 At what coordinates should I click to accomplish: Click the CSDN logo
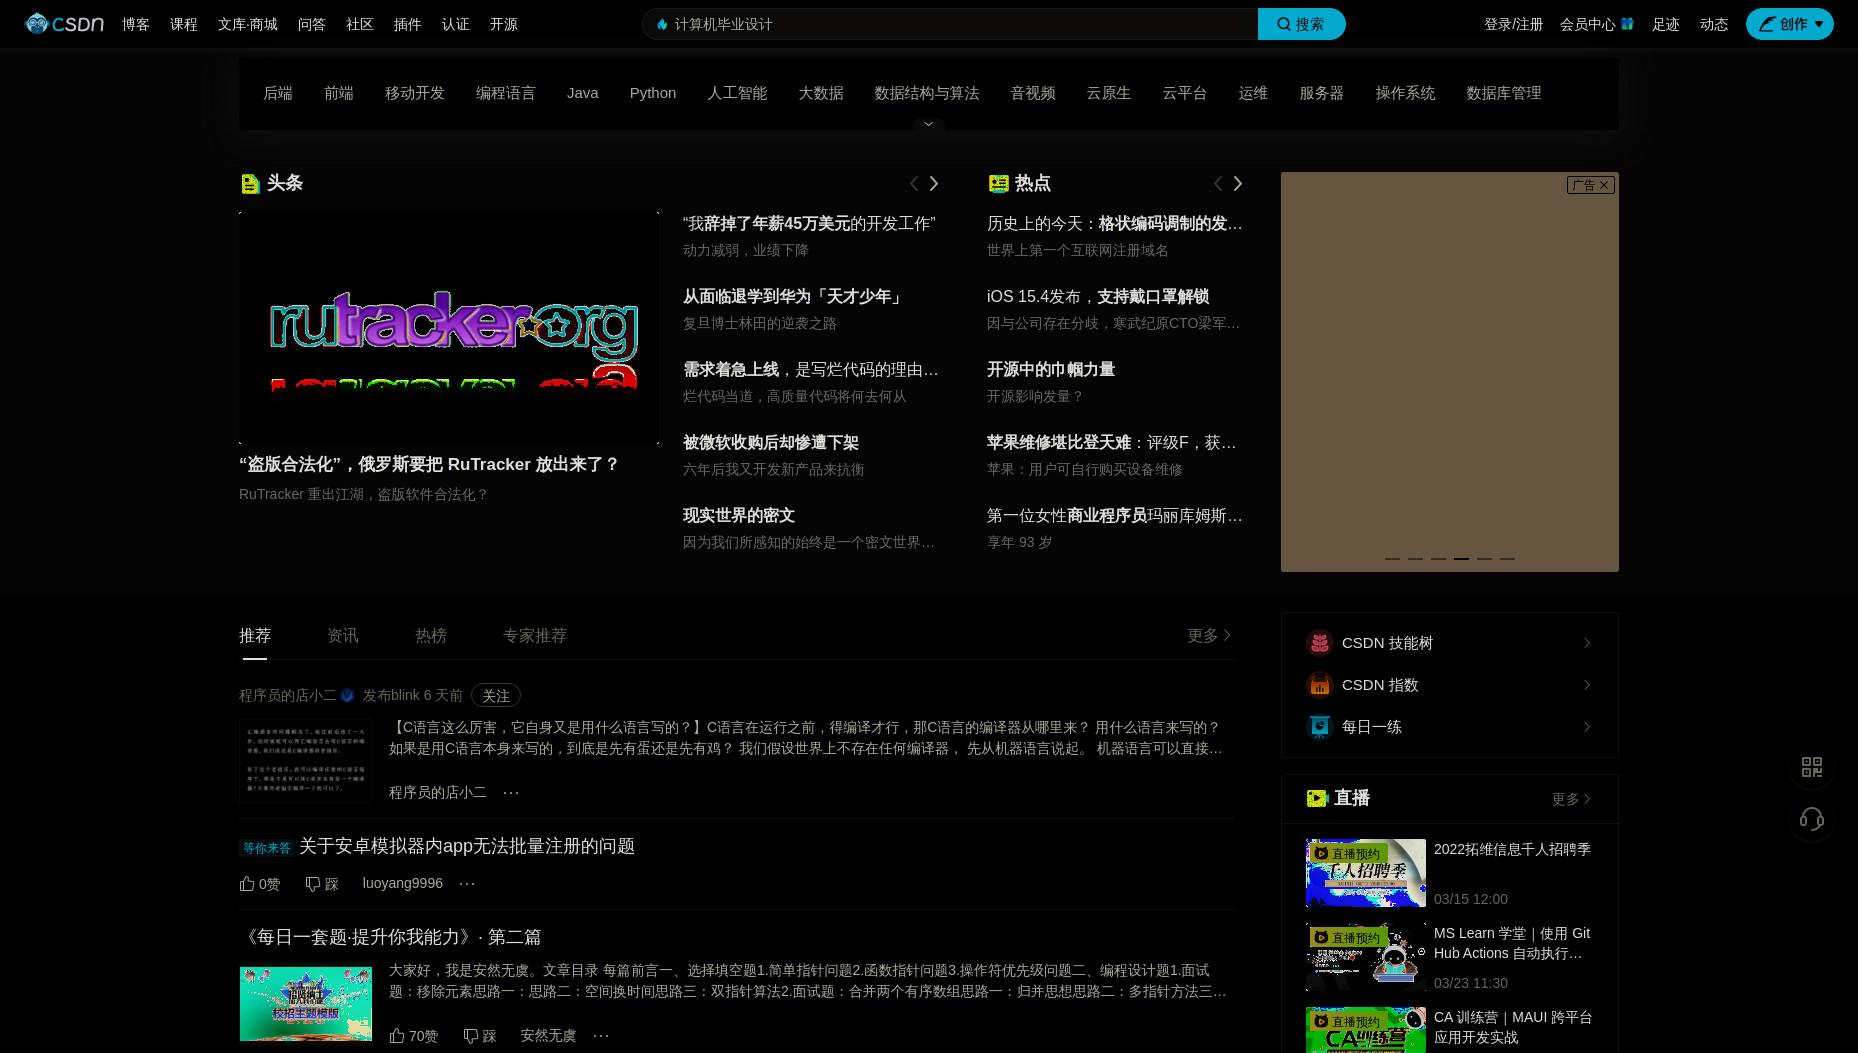[x=64, y=24]
